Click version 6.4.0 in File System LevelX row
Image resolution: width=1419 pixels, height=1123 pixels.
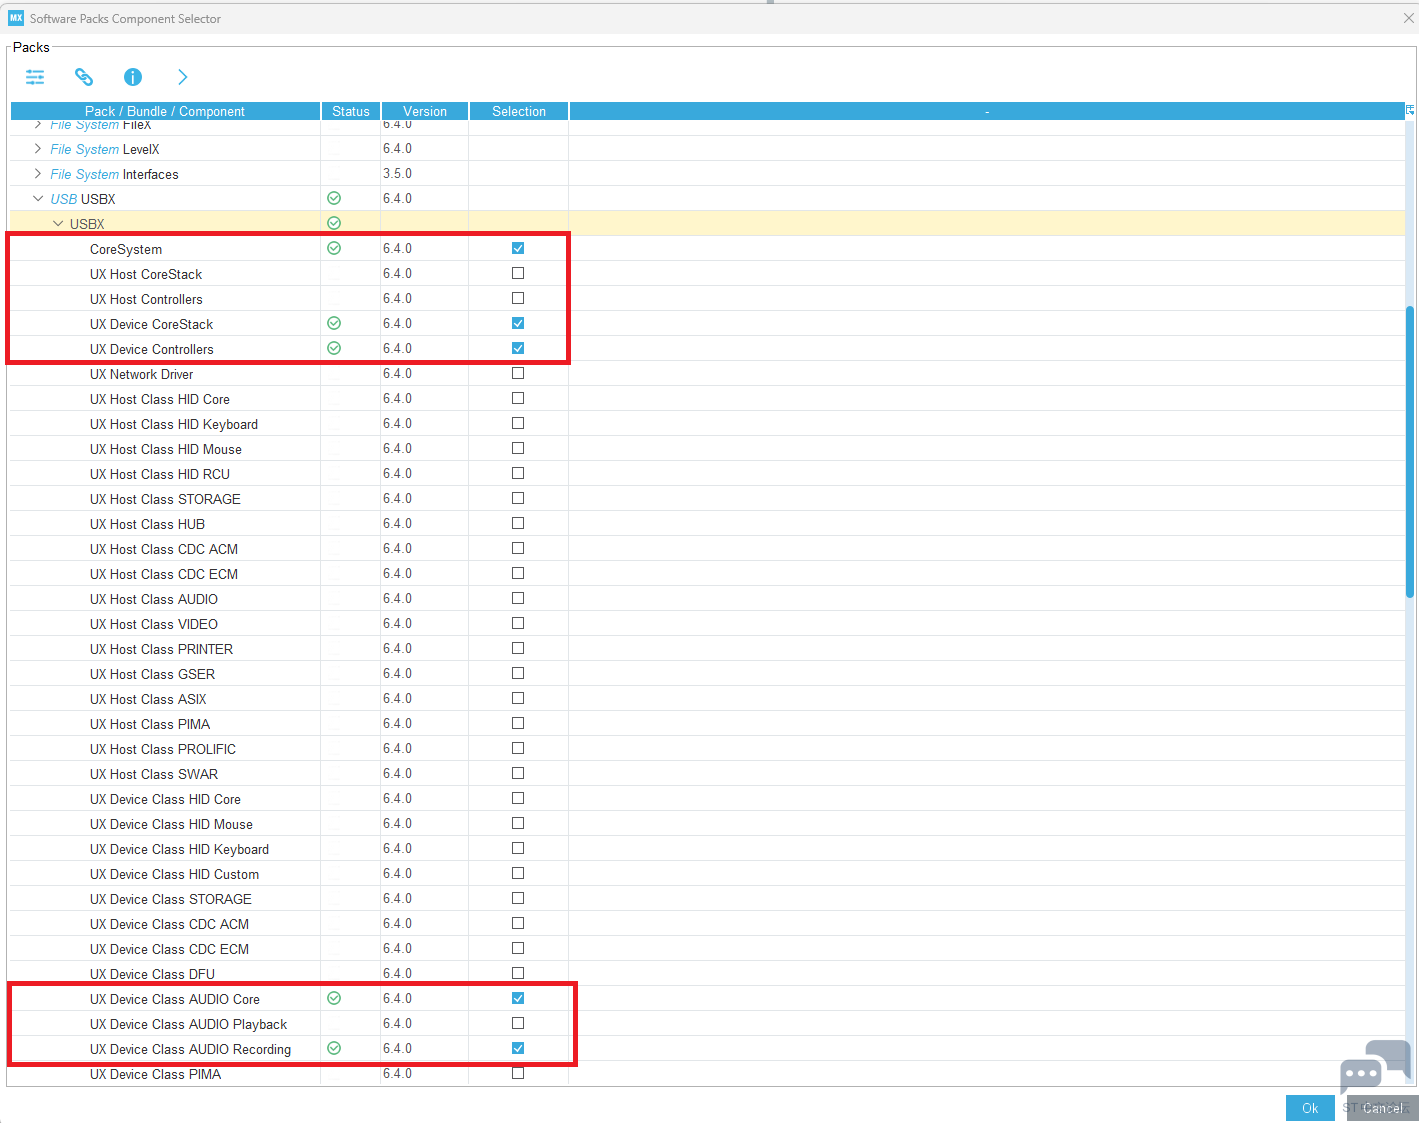click(397, 148)
